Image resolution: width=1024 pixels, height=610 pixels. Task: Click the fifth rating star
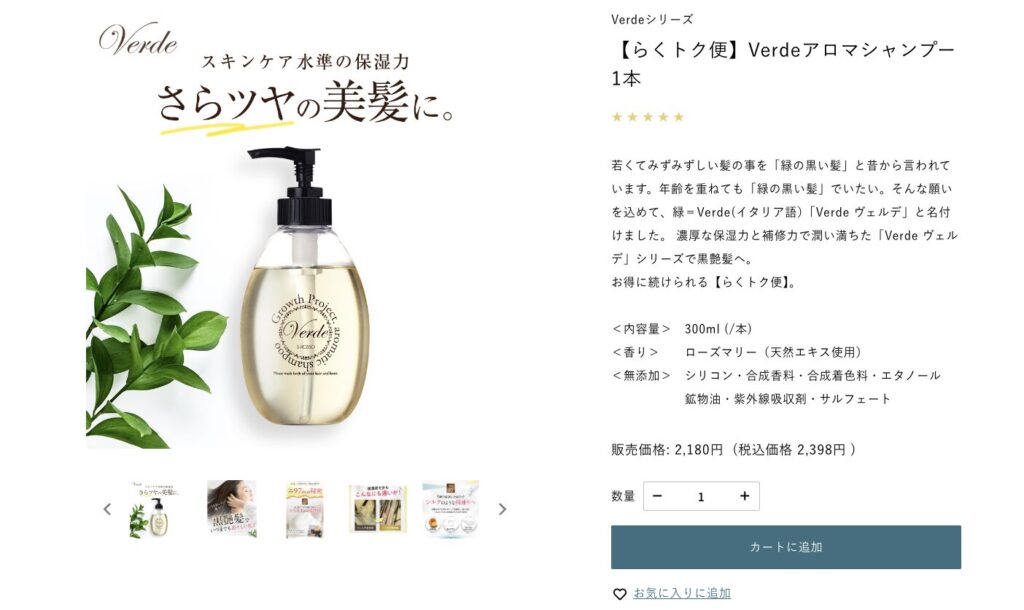pos(679,117)
